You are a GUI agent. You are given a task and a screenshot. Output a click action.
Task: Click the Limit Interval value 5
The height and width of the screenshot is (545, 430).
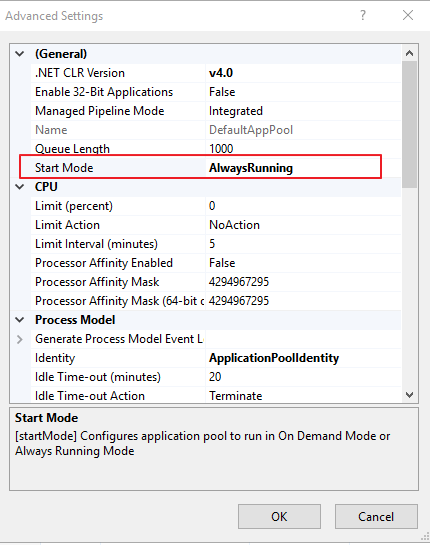tap(212, 244)
